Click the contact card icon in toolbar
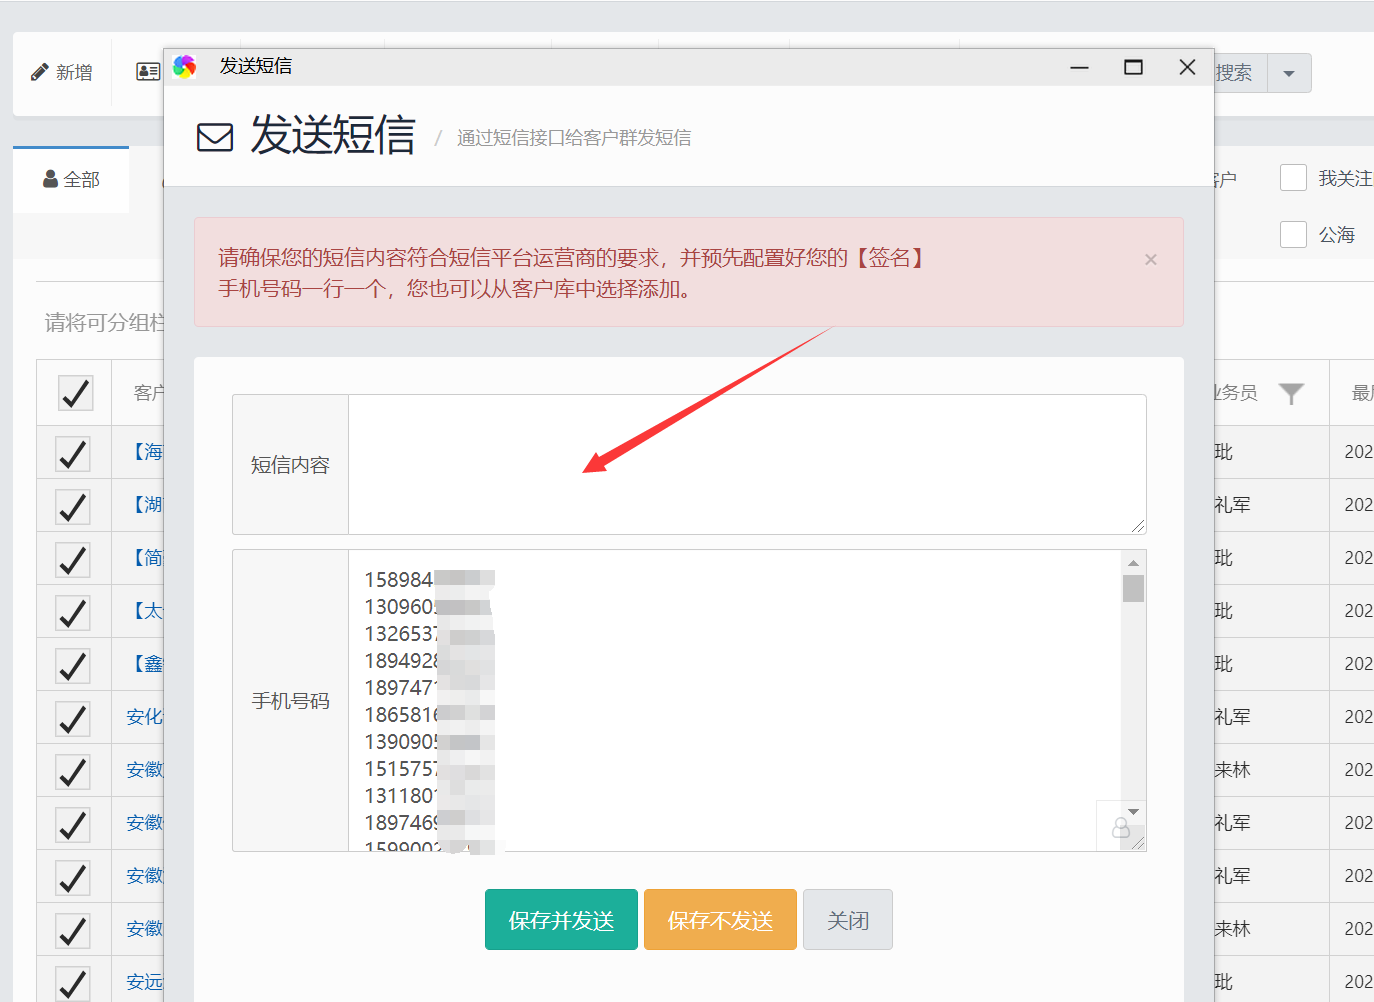Screen dimensions: 1374x1002 point(148,72)
